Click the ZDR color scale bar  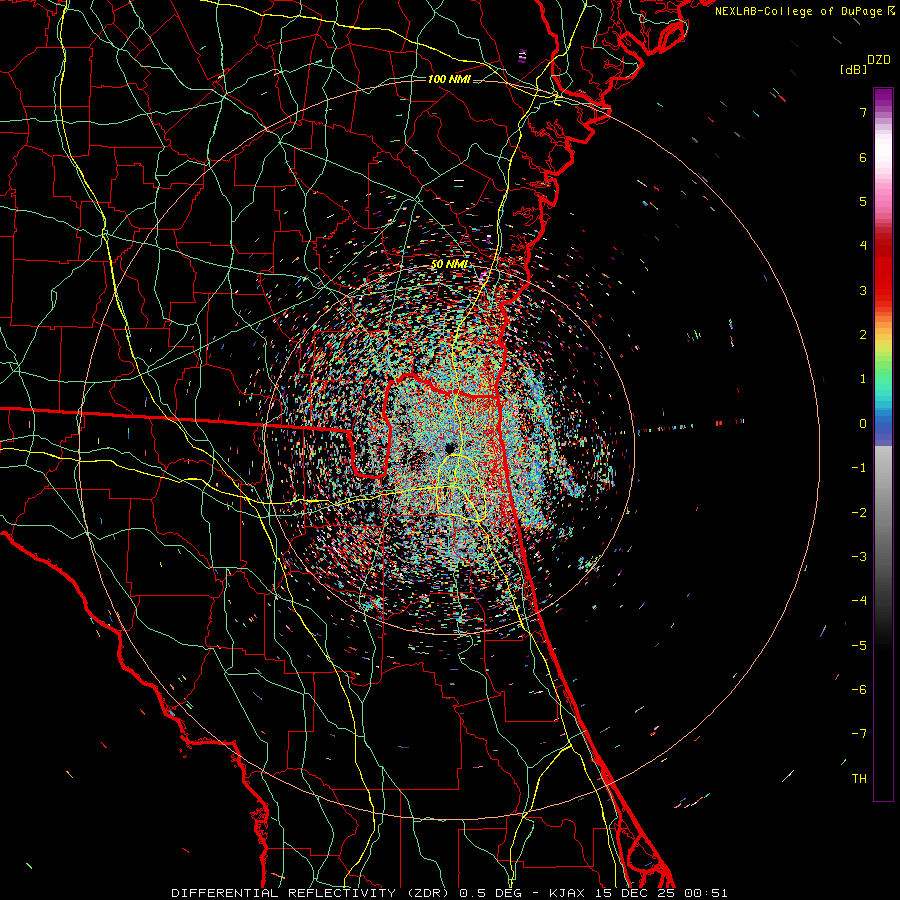point(883,444)
